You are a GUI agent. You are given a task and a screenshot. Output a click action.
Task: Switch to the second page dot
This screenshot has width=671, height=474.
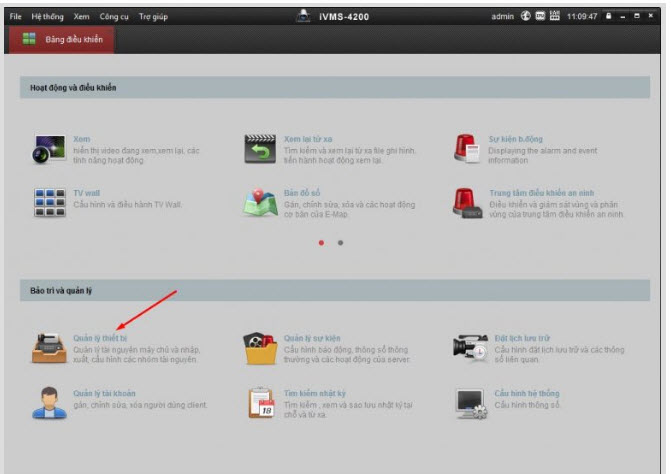pos(340,243)
